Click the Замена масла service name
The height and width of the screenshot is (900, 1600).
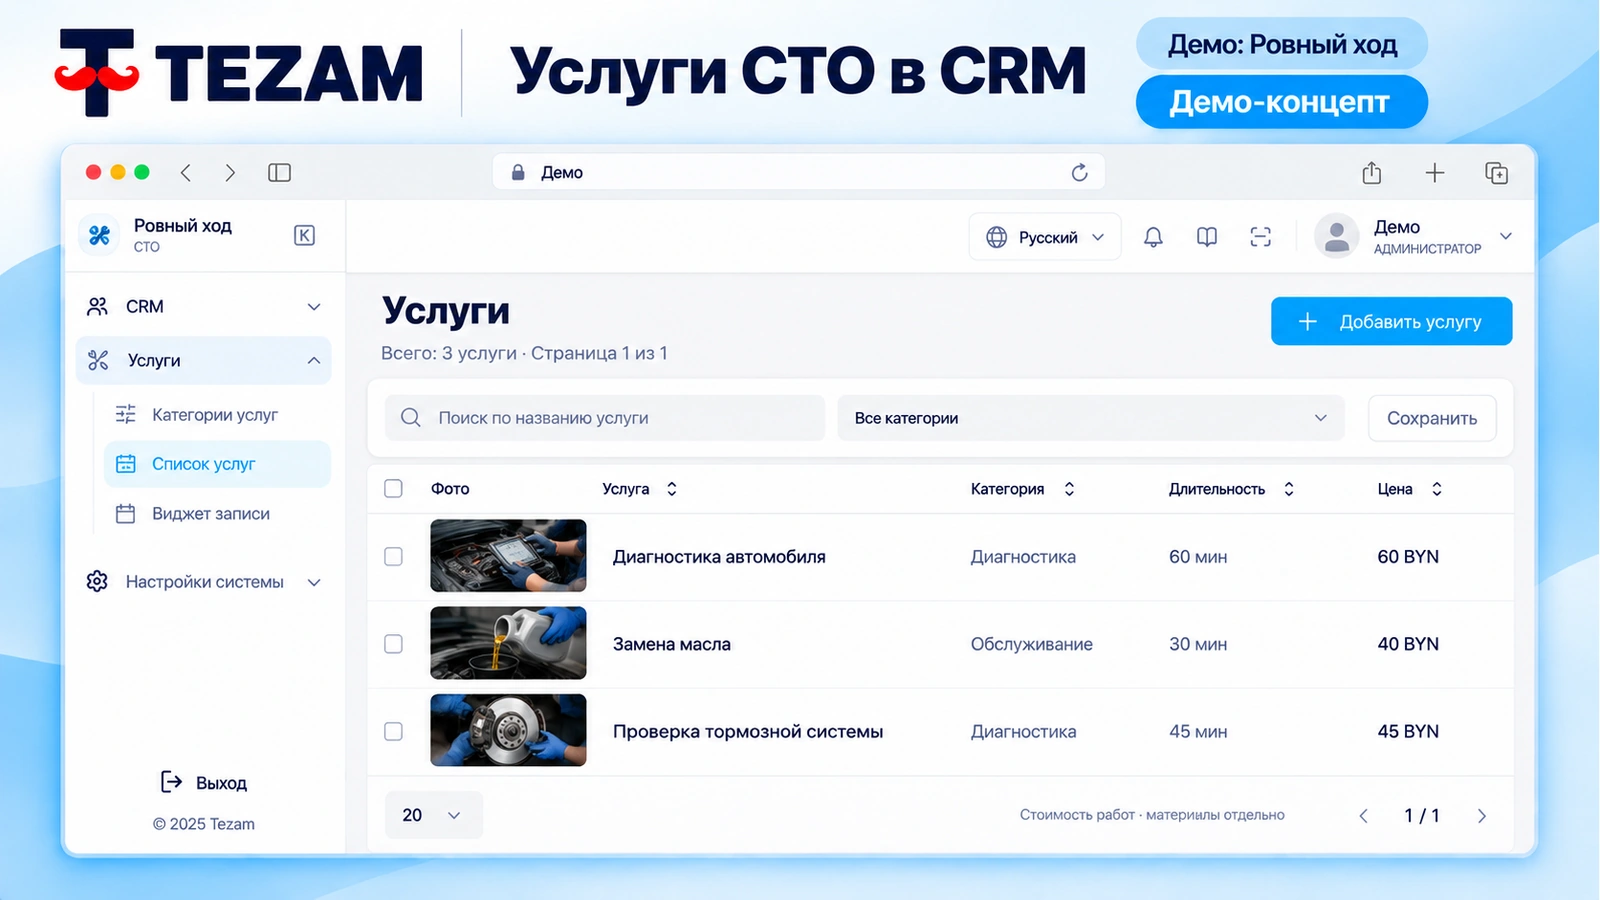coord(672,644)
